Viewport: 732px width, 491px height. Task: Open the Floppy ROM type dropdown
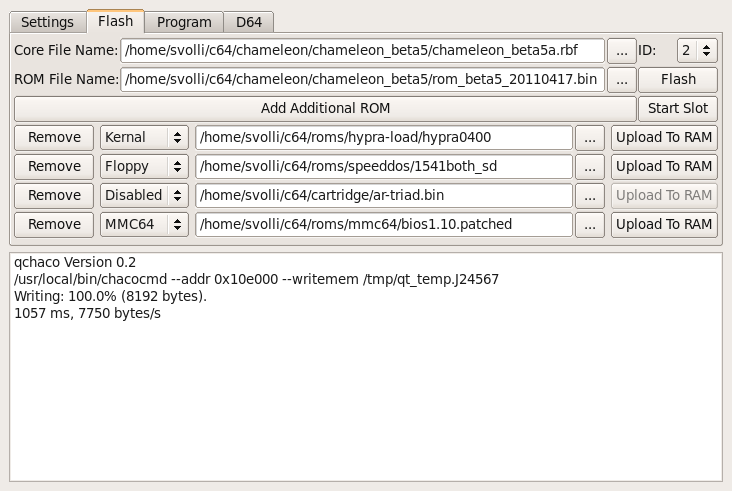144,166
